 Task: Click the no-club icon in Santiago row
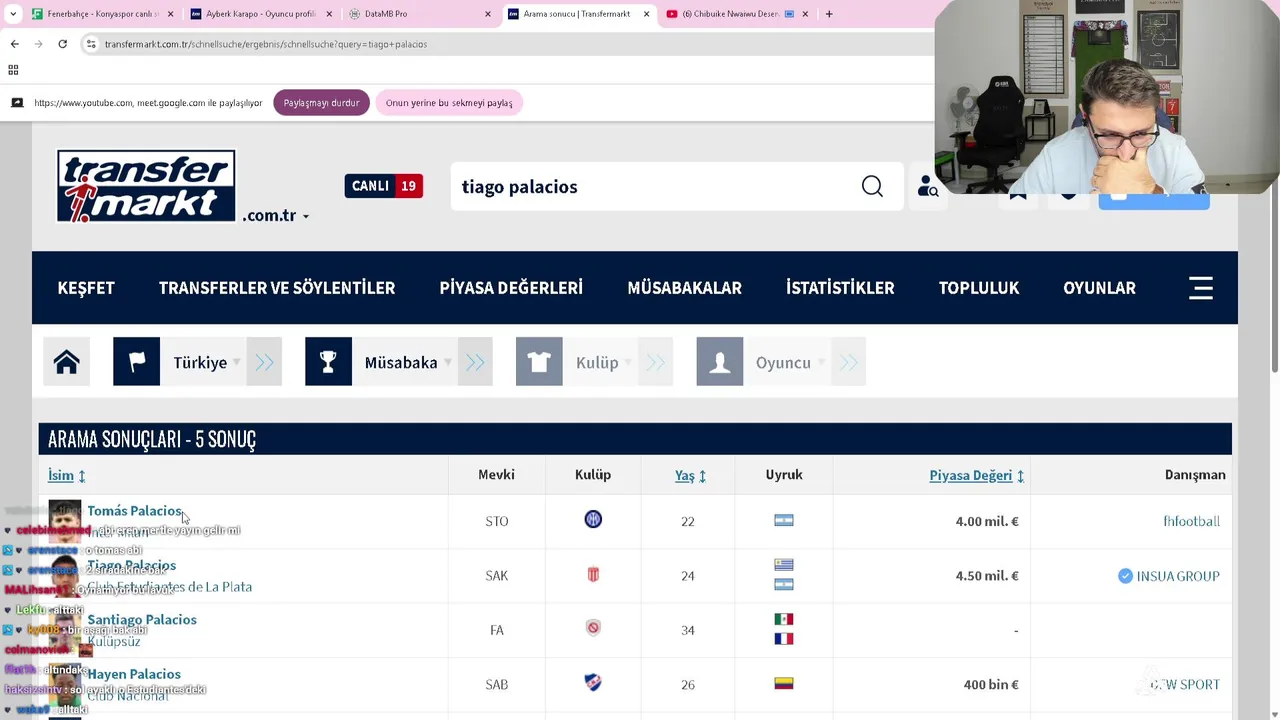(593, 629)
